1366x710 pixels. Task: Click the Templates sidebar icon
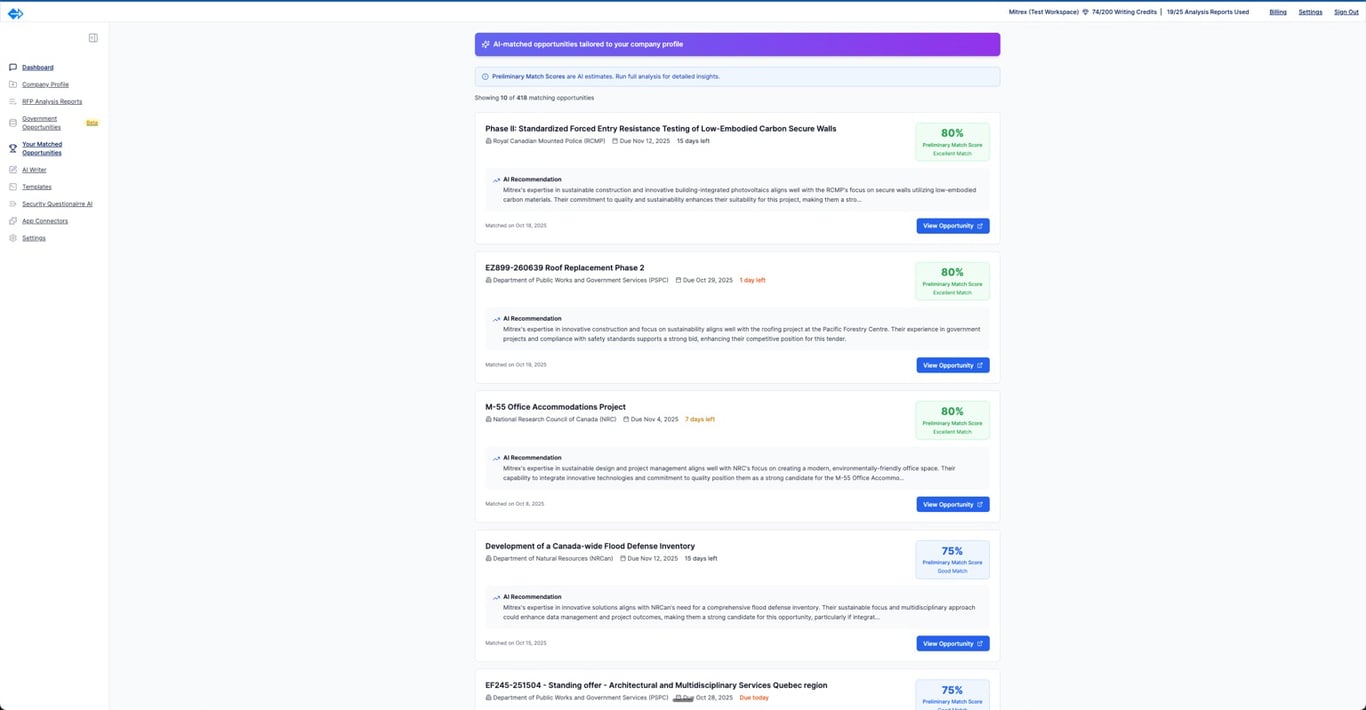pyautogui.click(x=13, y=187)
